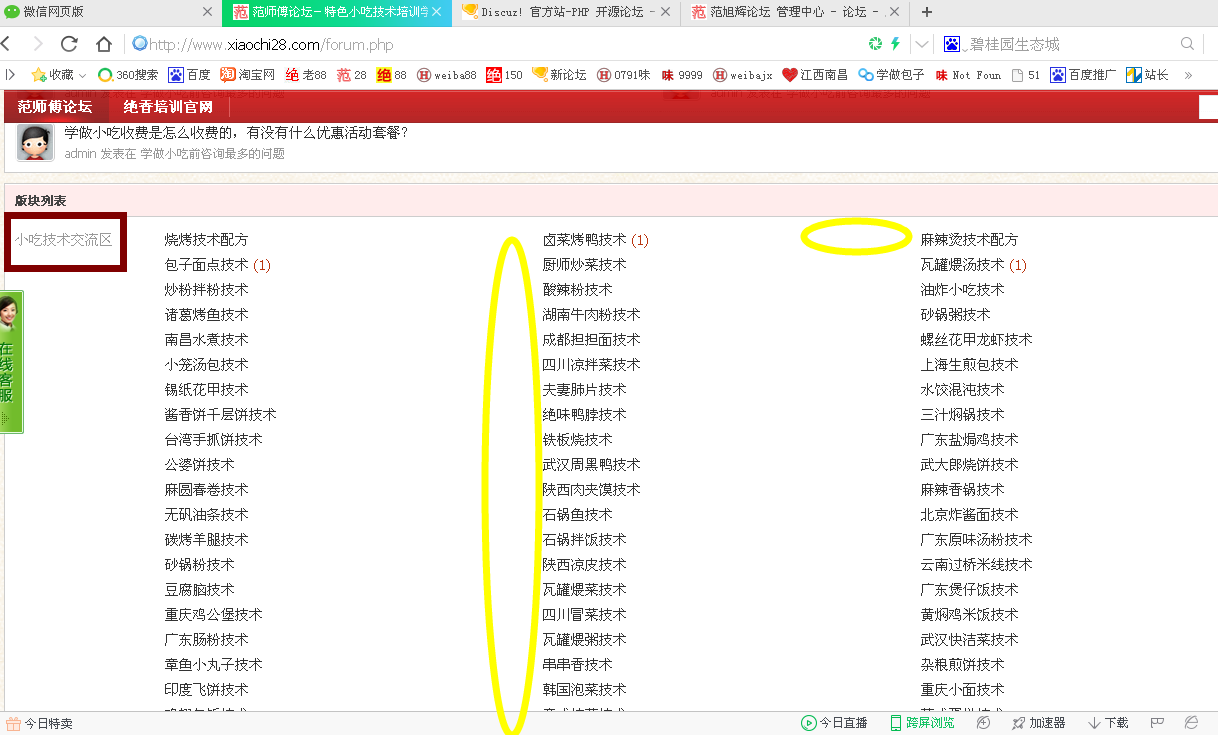Click the browser back arrow

pos(6,44)
